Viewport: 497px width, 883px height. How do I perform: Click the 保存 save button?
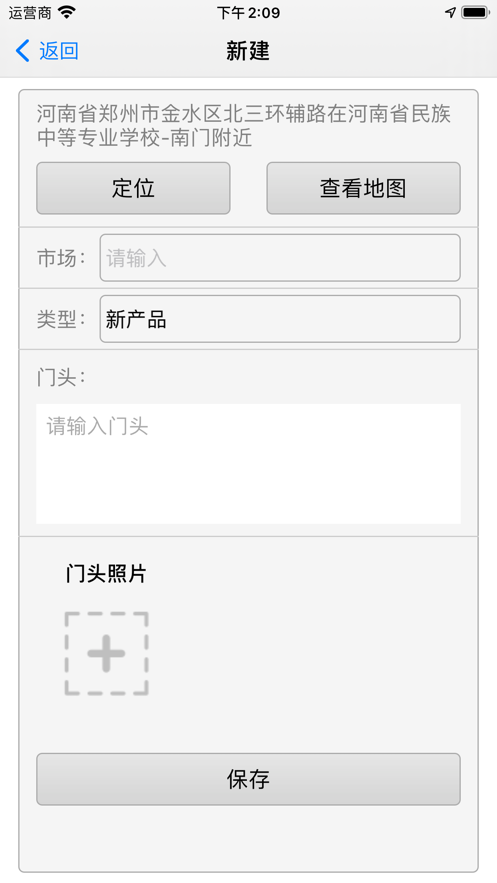click(x=248, y=779)
